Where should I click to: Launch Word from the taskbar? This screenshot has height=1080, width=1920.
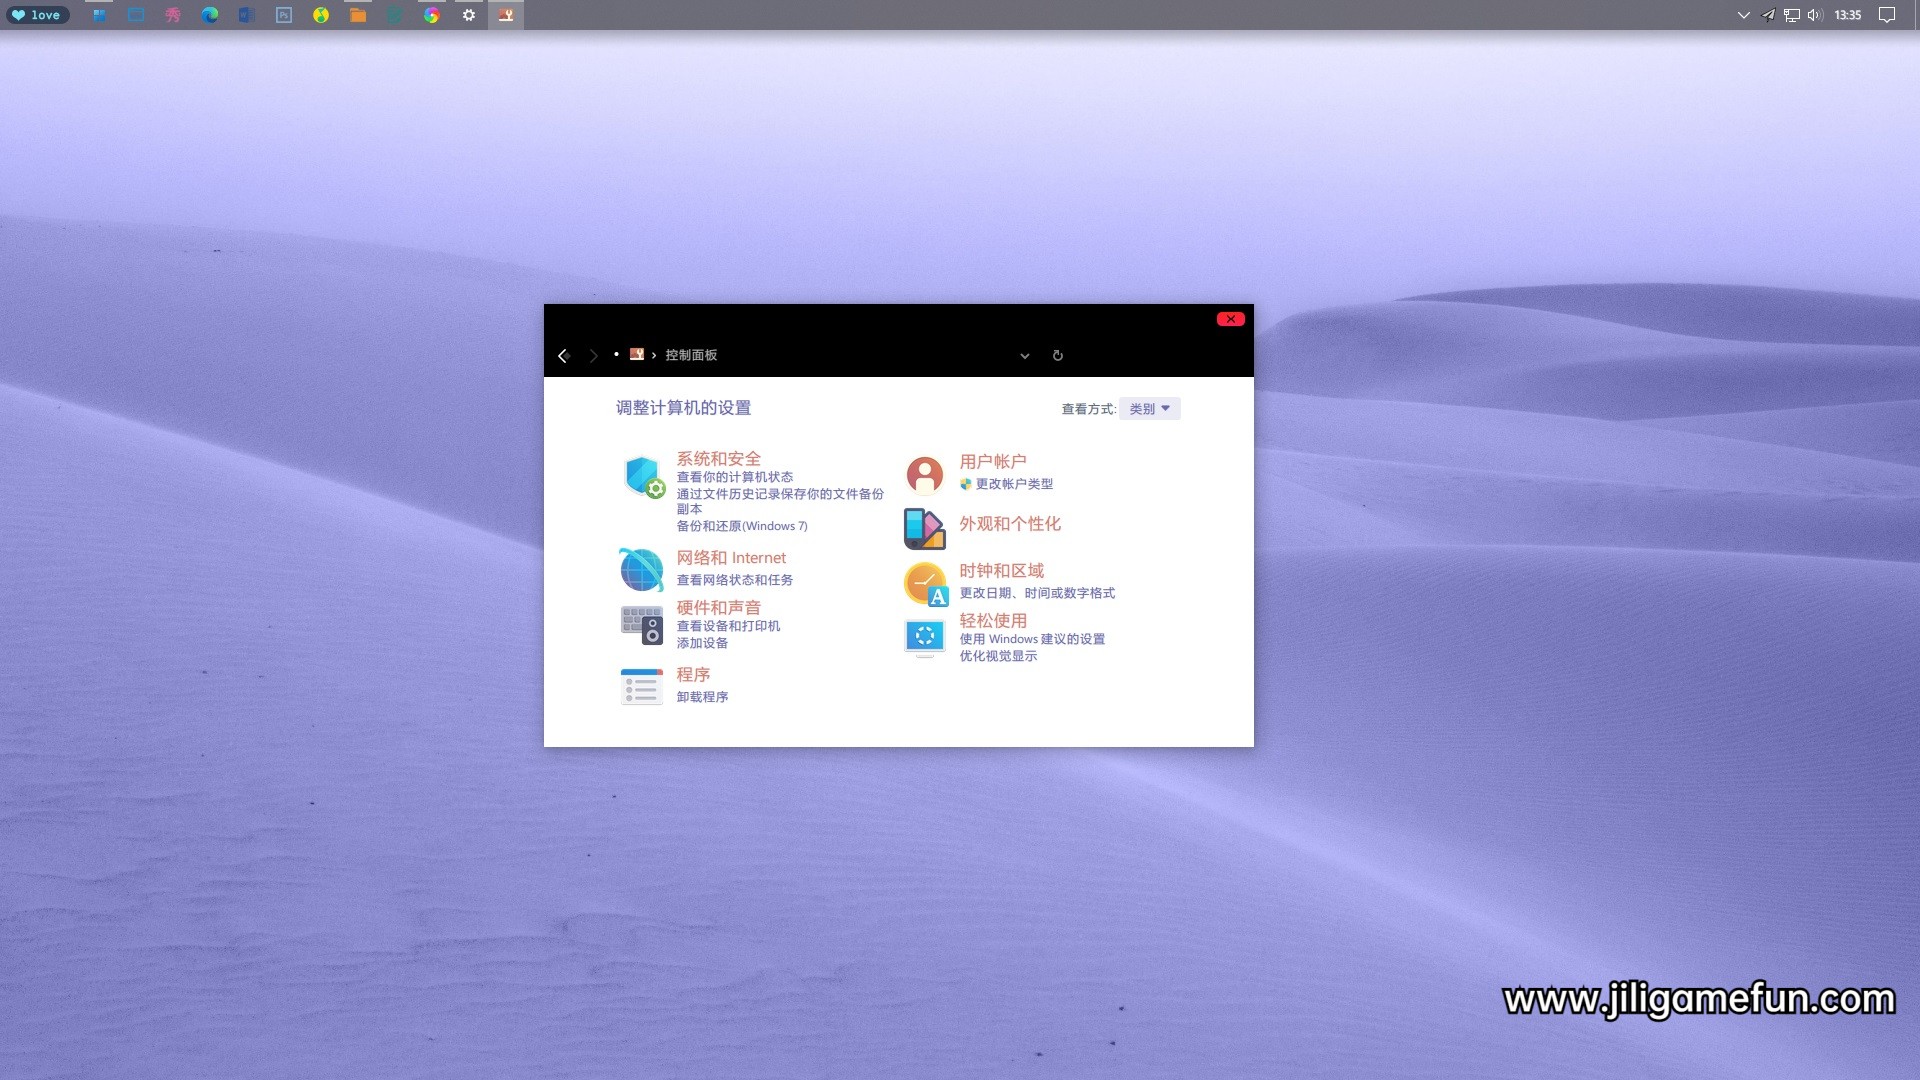tap(246, 15)
